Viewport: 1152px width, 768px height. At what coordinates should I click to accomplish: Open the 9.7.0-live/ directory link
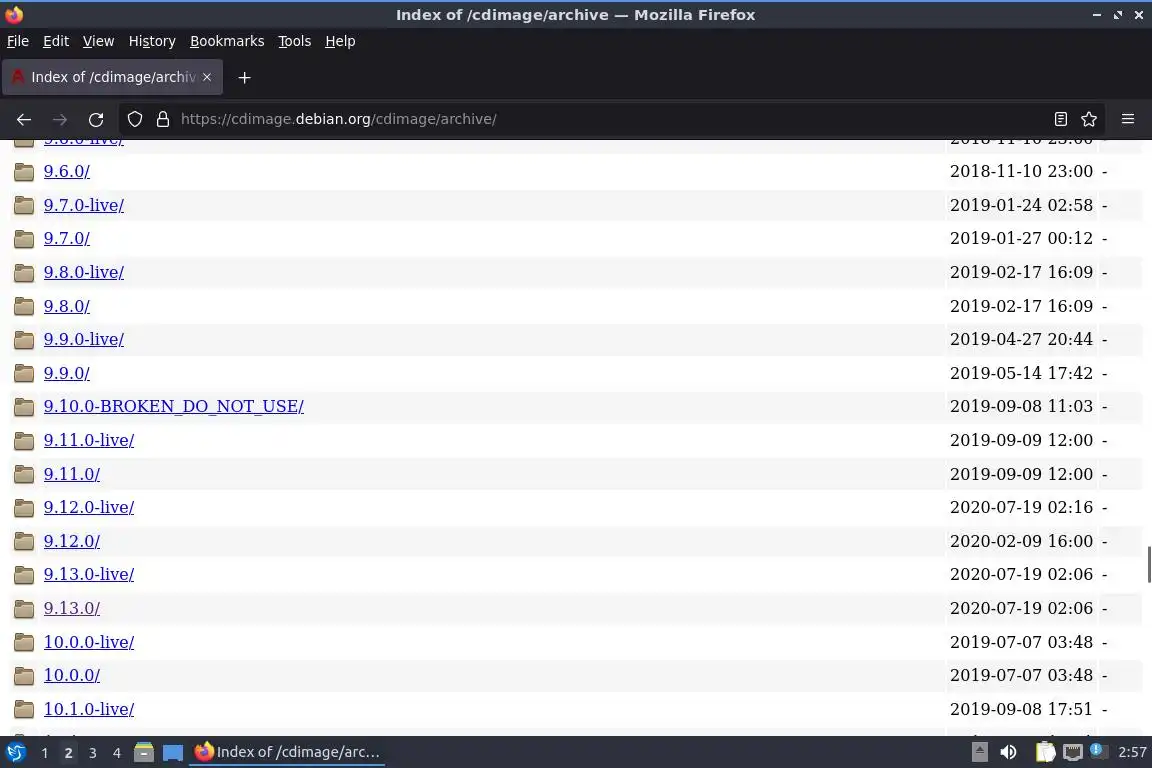click(84, 205)
